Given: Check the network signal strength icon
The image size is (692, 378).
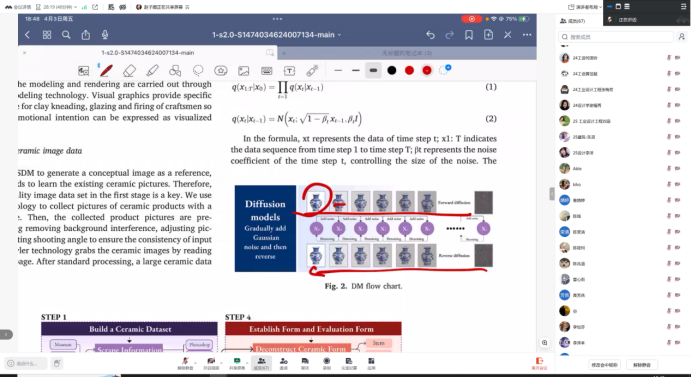Looking at the screenshot, I should coord(84,7).
